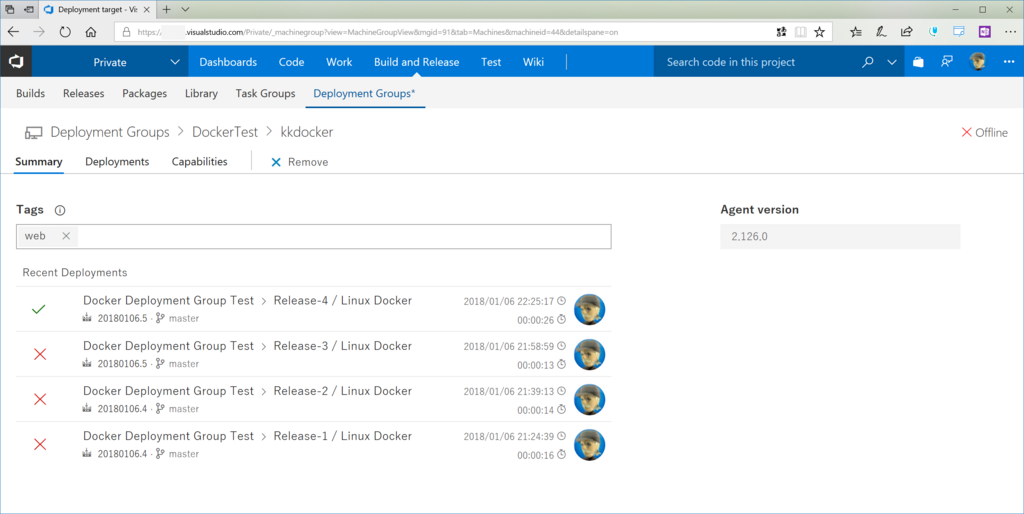This screenshot has width=1024, height=514.
Task: Click the kkdocker breadcrumb text
Action: (307, 132)
